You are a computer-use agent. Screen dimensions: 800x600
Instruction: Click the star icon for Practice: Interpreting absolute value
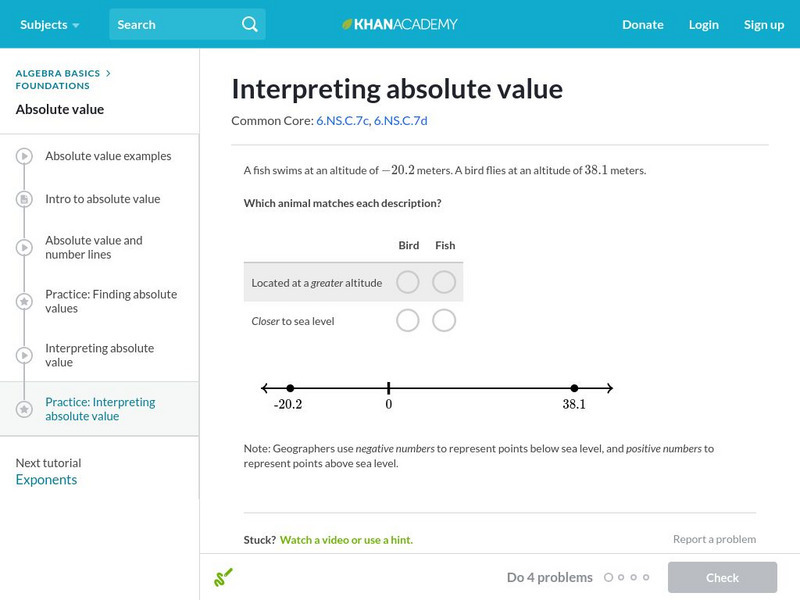[x=25, y=408]
